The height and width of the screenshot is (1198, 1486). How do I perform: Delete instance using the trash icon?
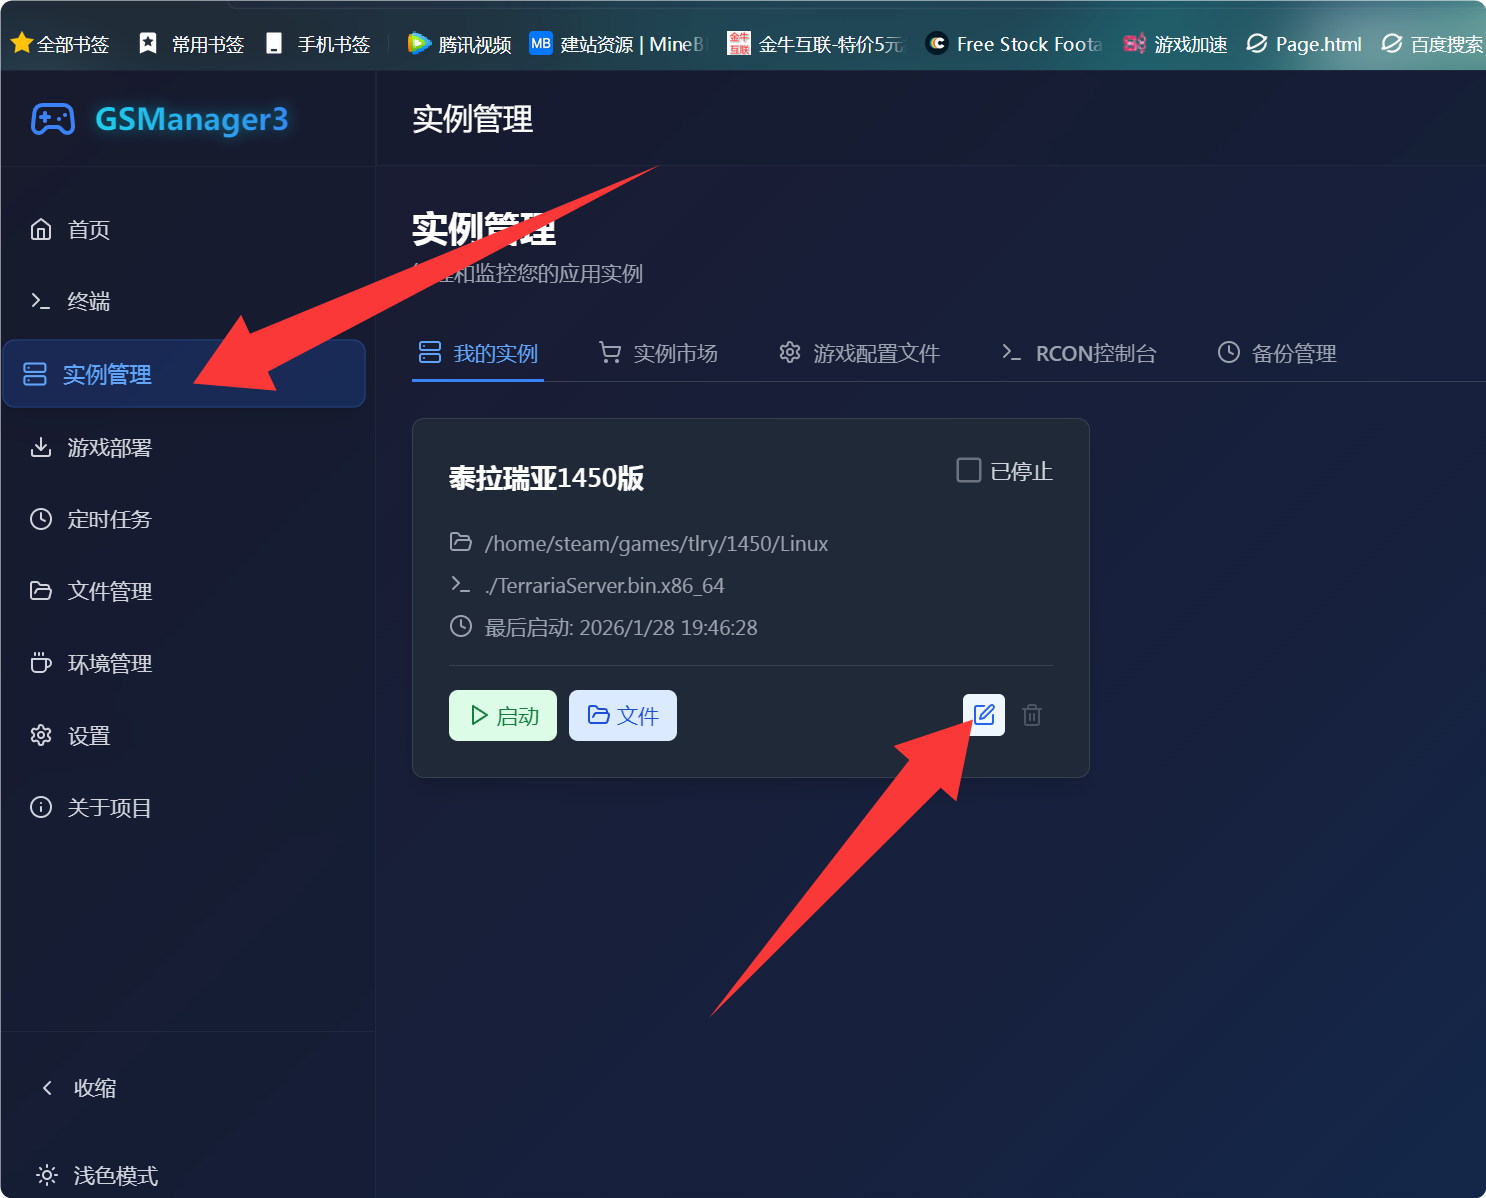1032,715
